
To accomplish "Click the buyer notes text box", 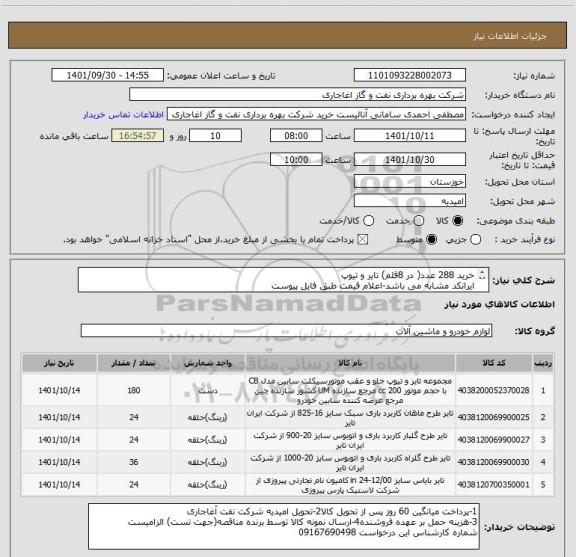I will point(284,527).
